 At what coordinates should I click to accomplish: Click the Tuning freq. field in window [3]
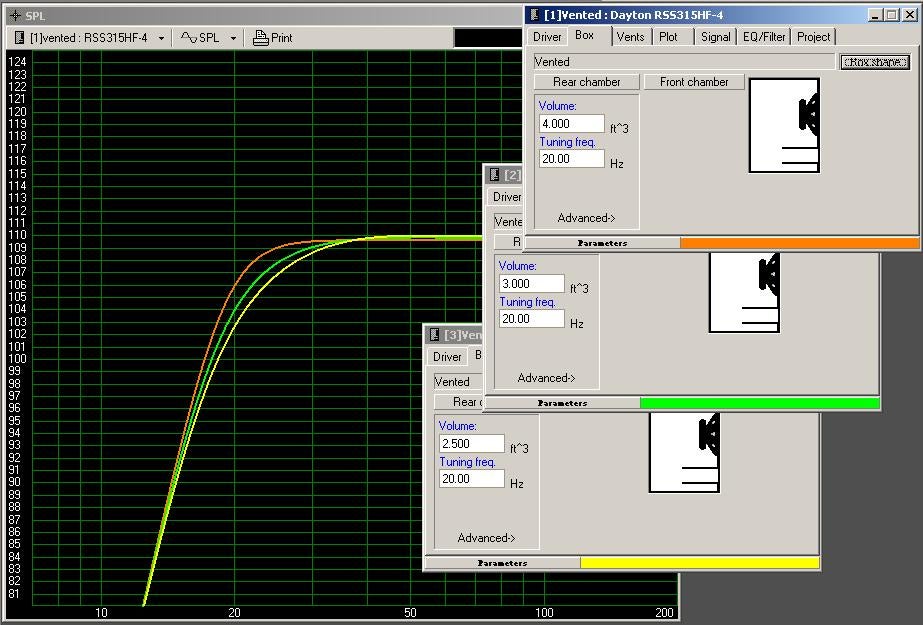(x=472, y=479)
